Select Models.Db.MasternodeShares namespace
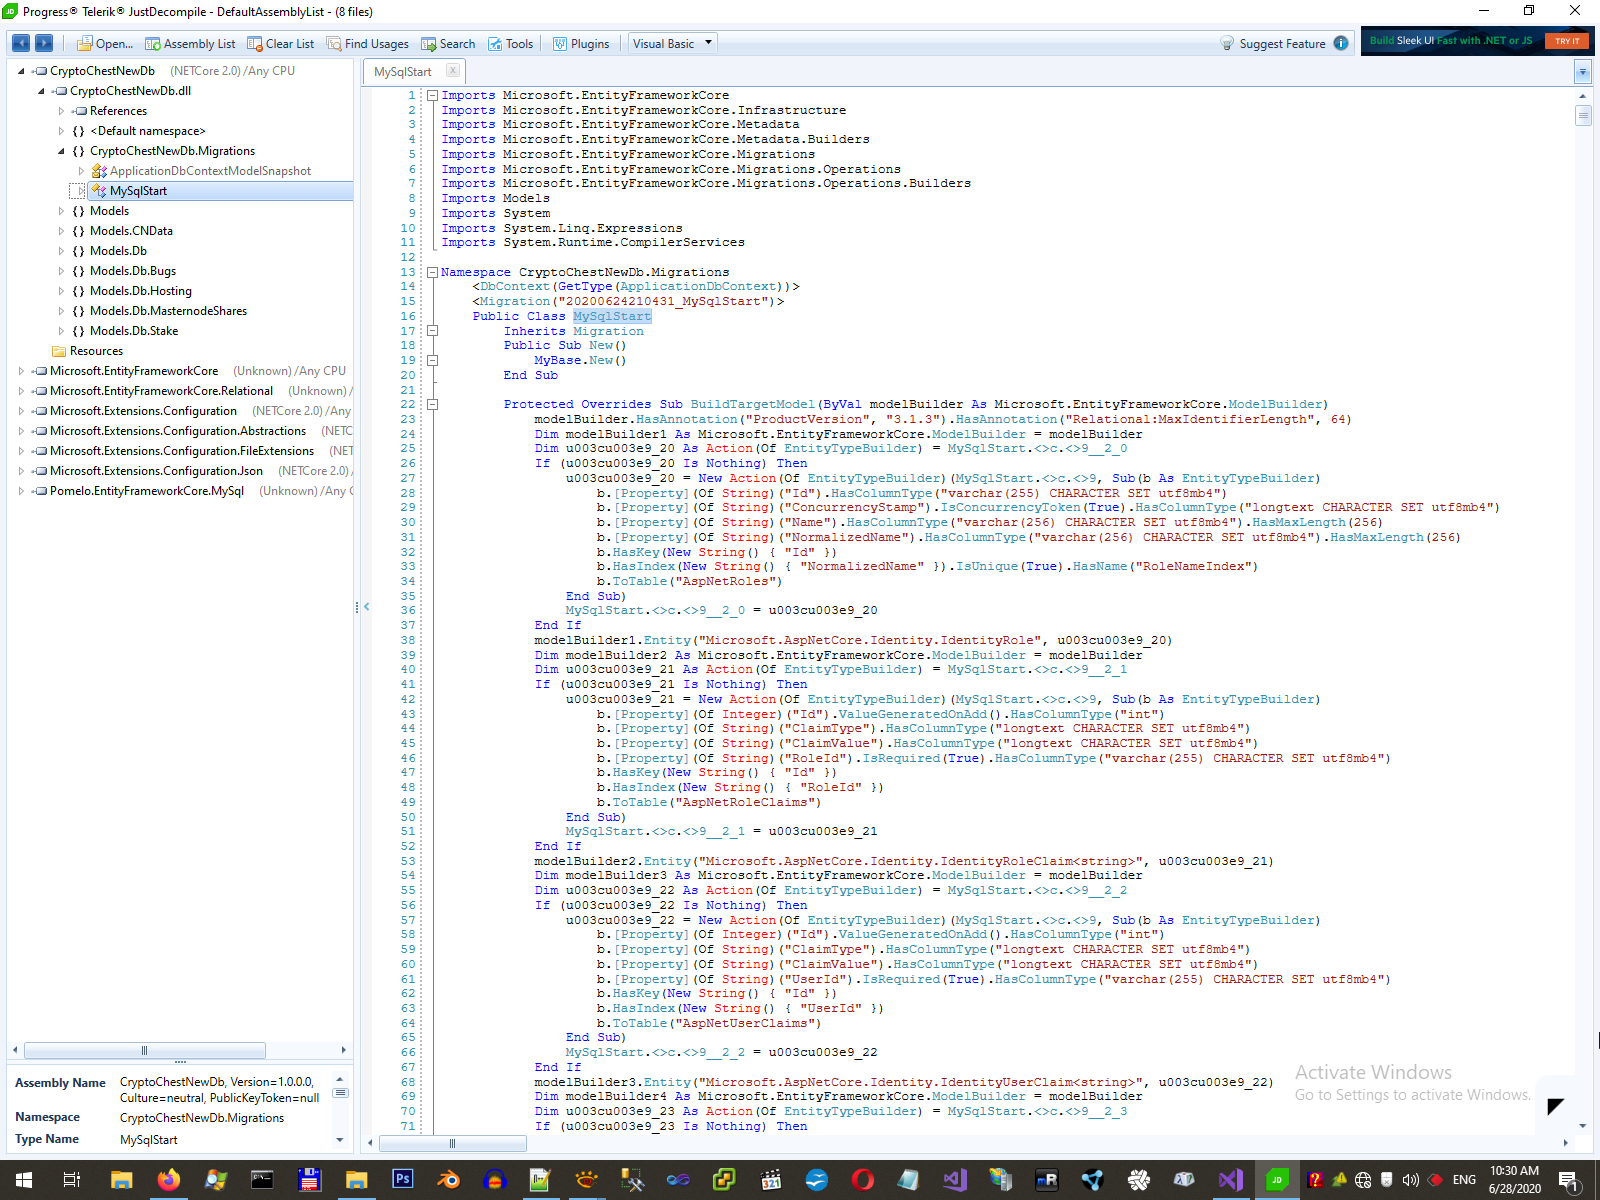Image resolution: width=1600 pixels, height=1200 pixels. coord(168,311)
